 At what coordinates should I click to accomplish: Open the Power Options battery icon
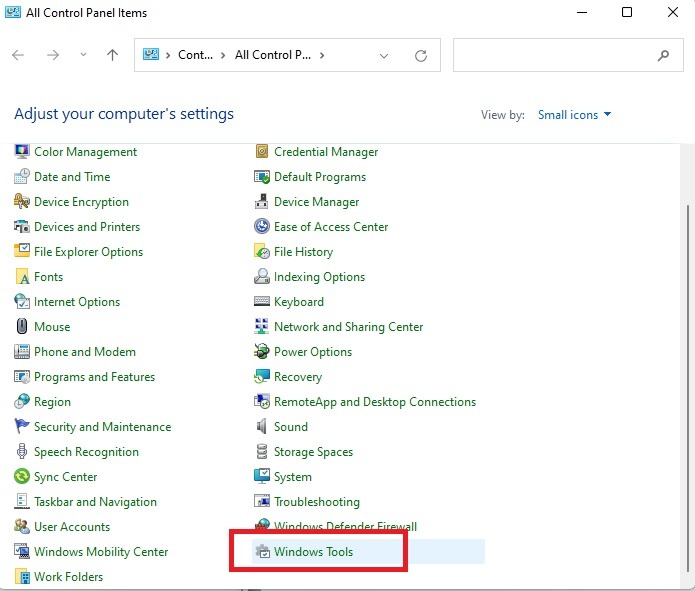point(262,352)
